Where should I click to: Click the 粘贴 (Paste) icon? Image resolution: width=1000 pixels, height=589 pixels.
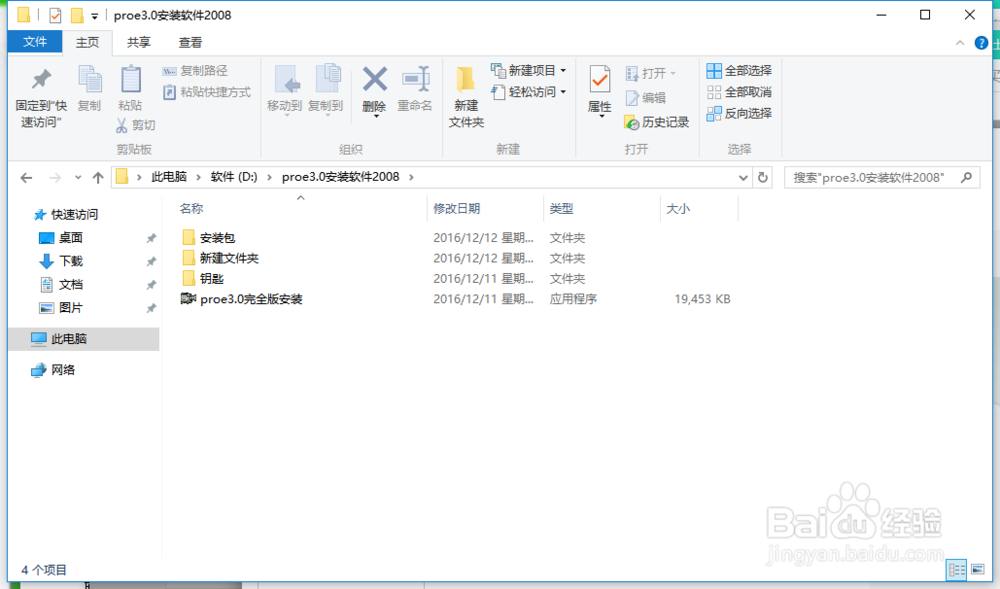[130, 90]
